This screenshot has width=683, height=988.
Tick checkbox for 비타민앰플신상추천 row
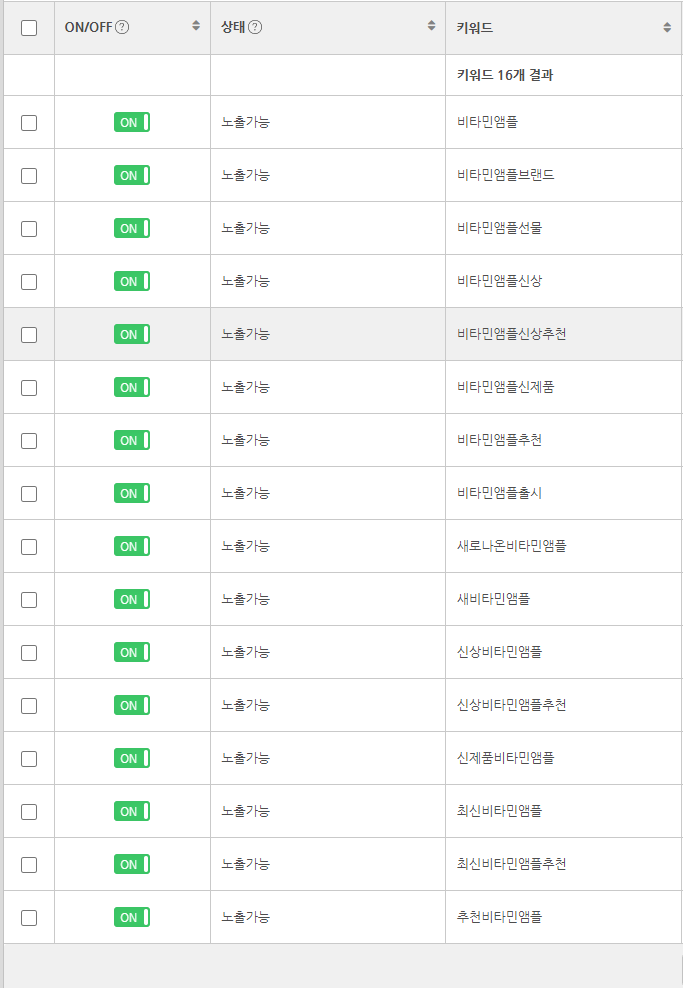(29, 335)
